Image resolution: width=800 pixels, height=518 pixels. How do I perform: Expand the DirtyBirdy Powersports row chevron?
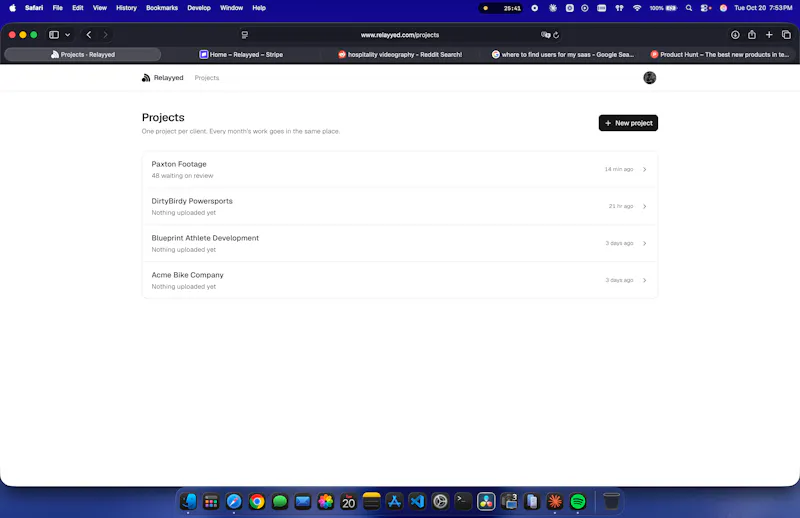[645, 206]
